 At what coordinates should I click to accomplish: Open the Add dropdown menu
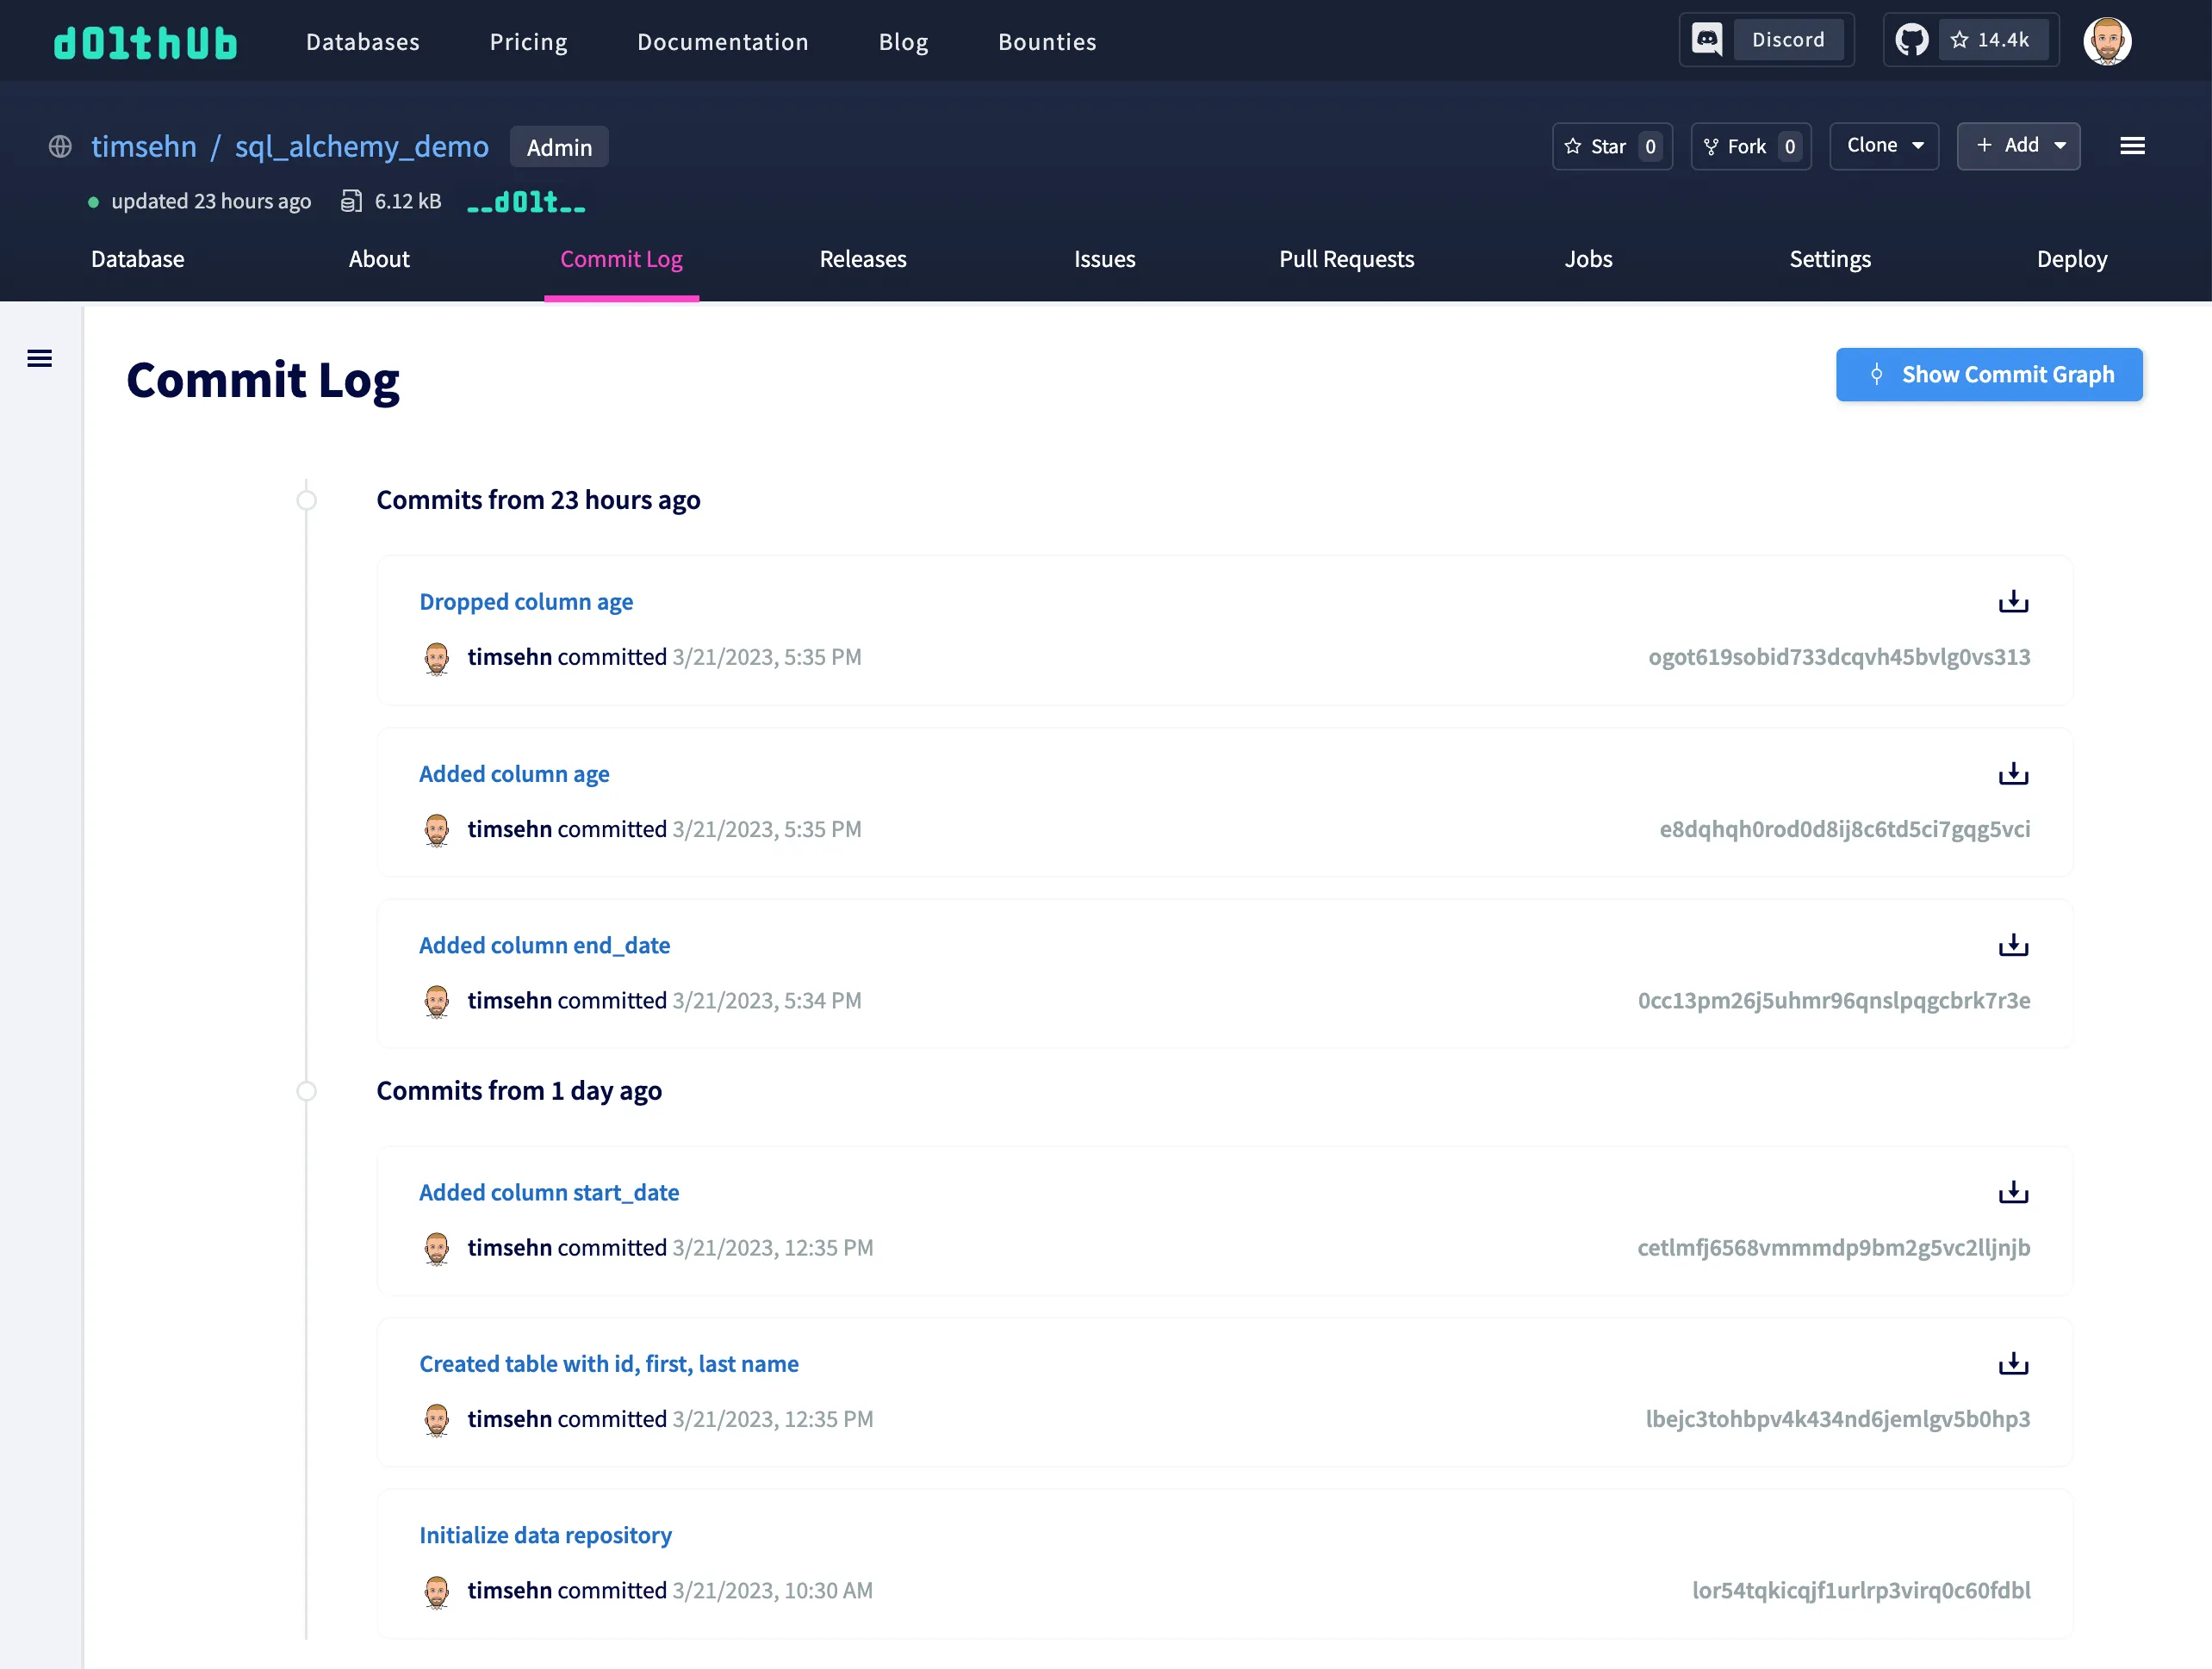[x=2018, y=146]
